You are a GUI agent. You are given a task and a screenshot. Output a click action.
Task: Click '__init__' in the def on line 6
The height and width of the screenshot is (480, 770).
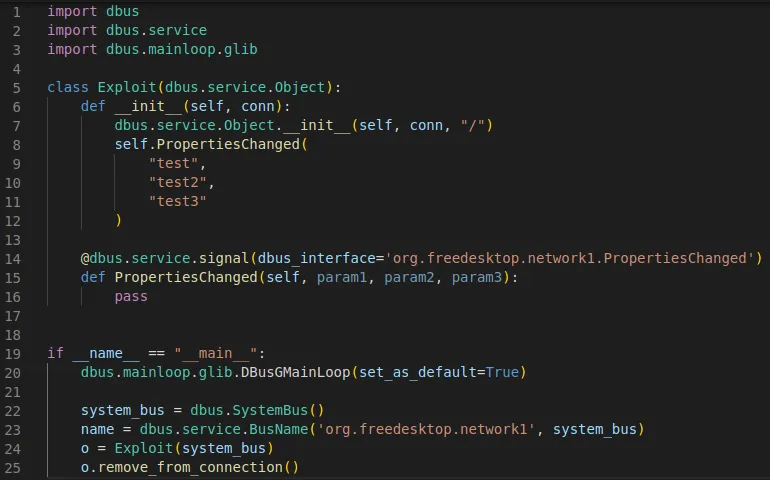pos(148,107)
